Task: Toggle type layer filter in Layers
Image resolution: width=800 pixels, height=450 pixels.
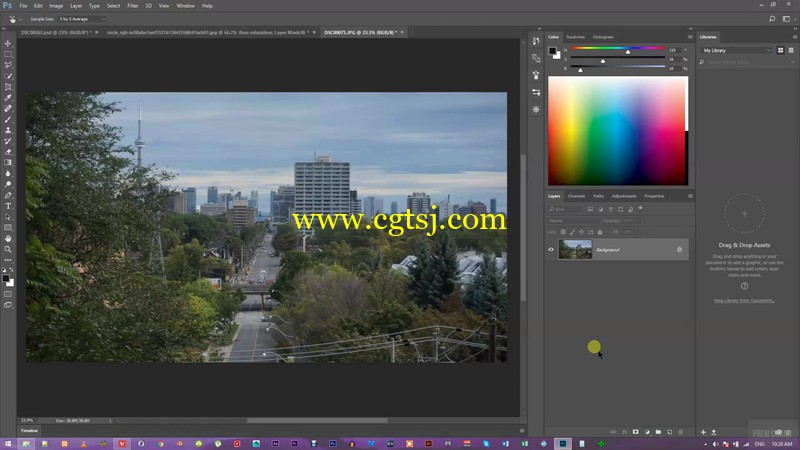Action: click(610, 210)
